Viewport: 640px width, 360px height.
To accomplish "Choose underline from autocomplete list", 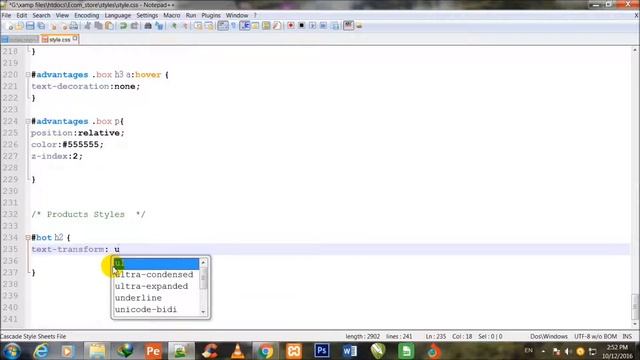I will 138,298.
